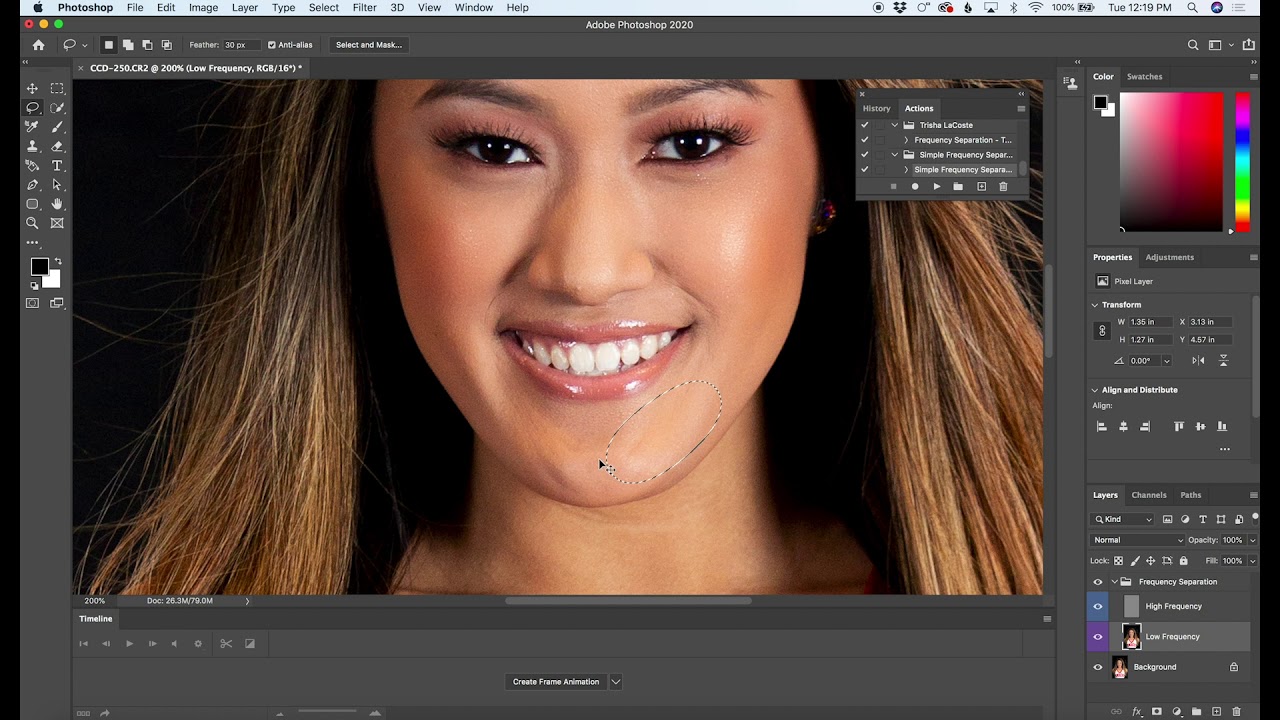Open the Filter menu

coord(364,7)
